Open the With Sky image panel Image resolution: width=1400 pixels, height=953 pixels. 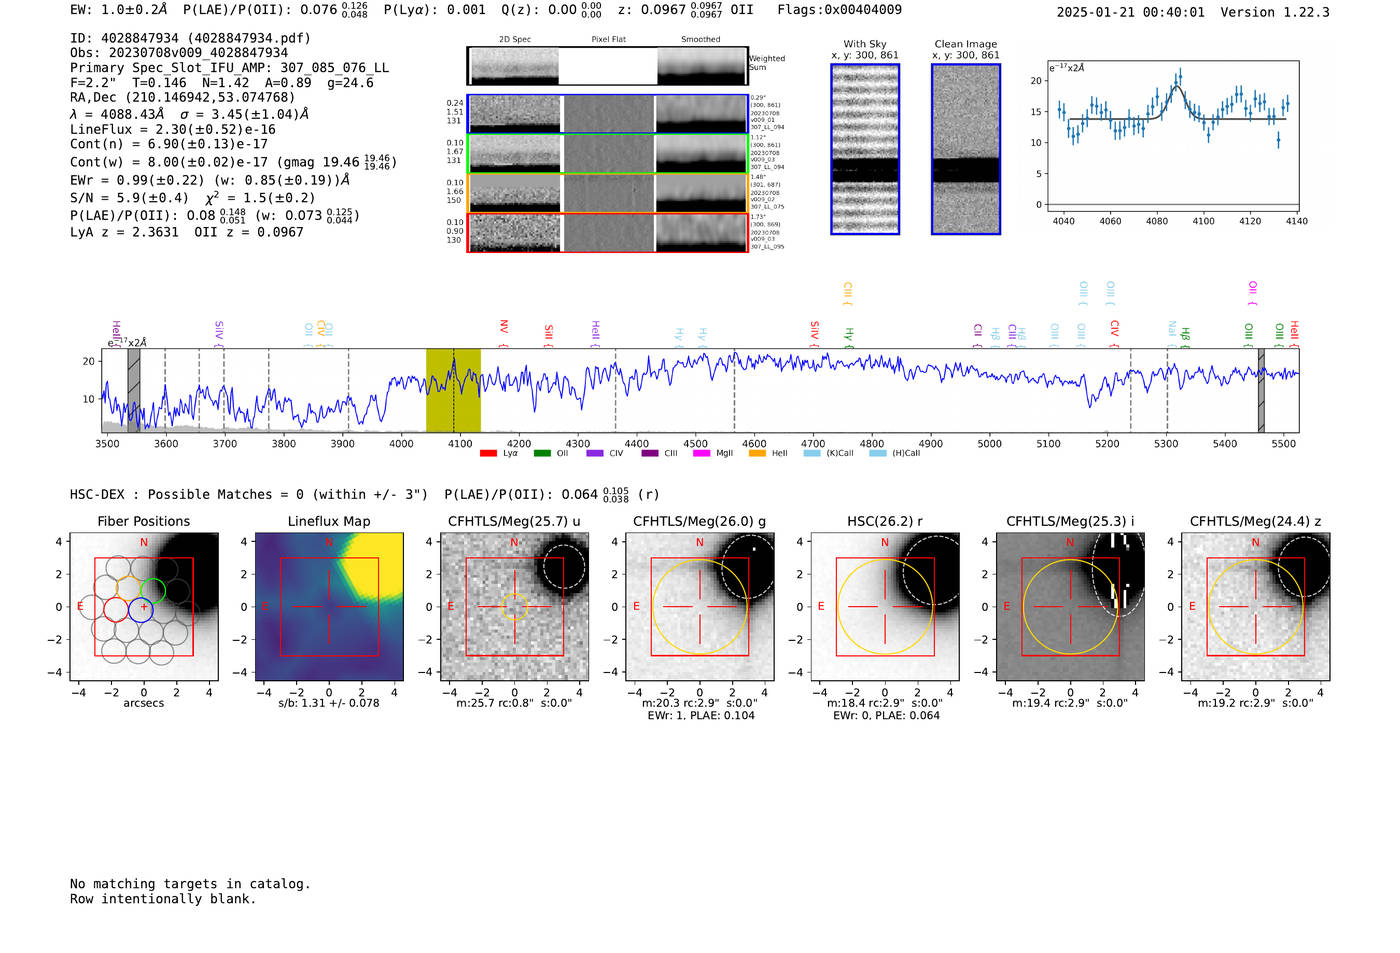(x=865, y=149)
